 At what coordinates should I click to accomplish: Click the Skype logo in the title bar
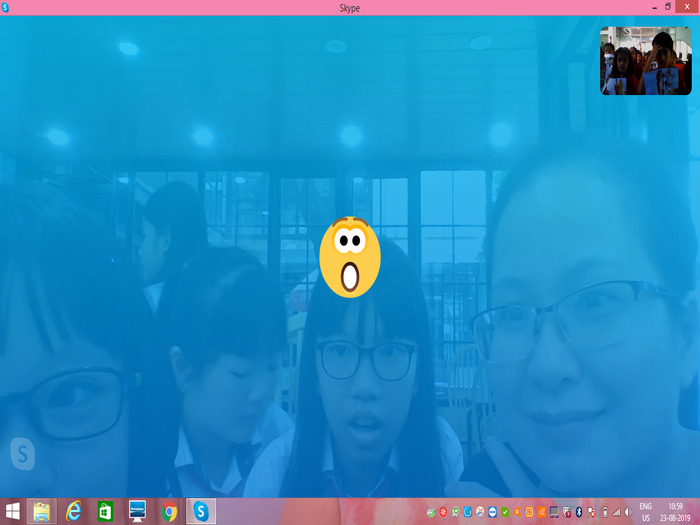5,8
